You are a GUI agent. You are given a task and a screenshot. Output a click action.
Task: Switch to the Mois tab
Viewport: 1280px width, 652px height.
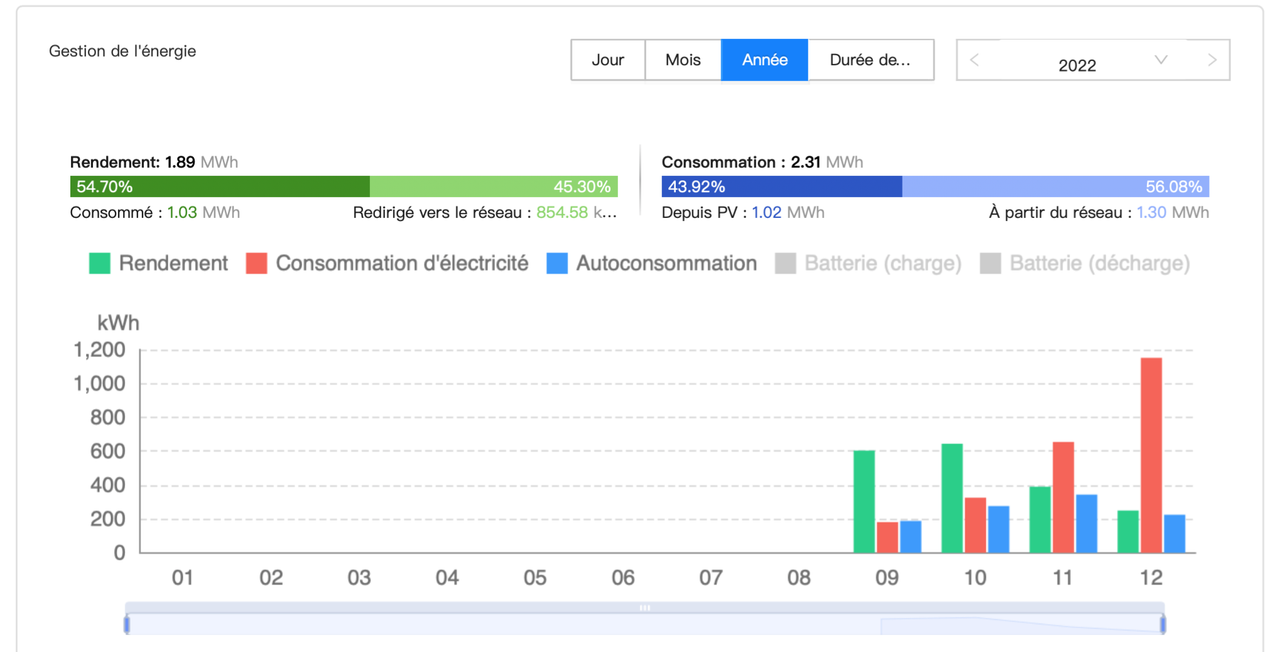coord(683,60)
